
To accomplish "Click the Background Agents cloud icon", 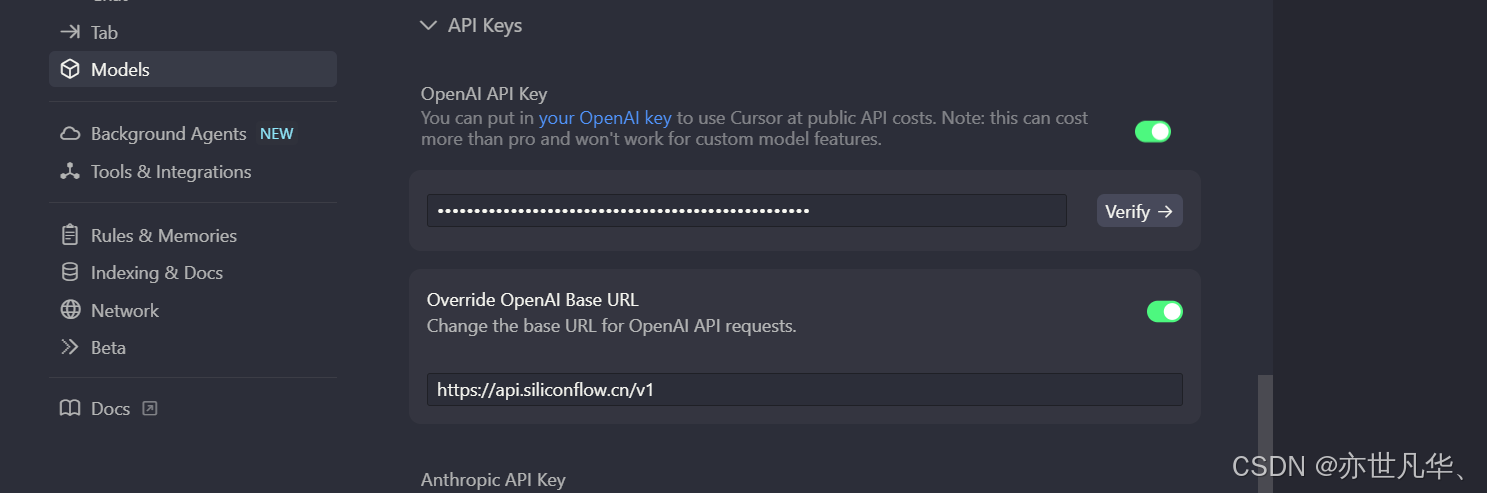I will tap(70, 134).
